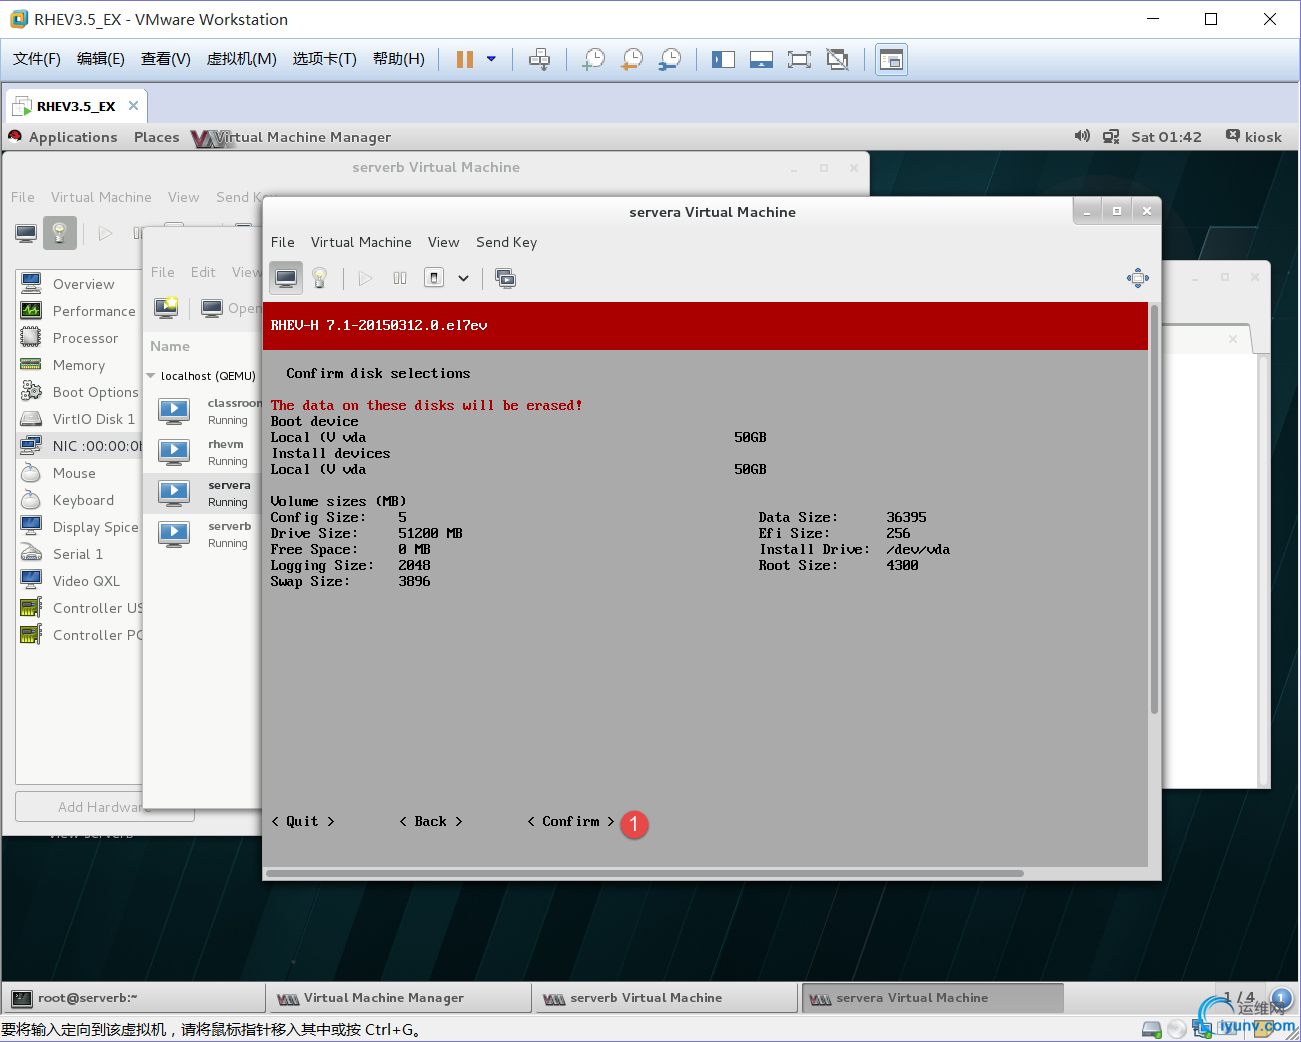The width and height of the screenshot is (1301, 1042).
Task: Toggle the VMware thumbnail bar view icon
Action: (x=761, y=59)
